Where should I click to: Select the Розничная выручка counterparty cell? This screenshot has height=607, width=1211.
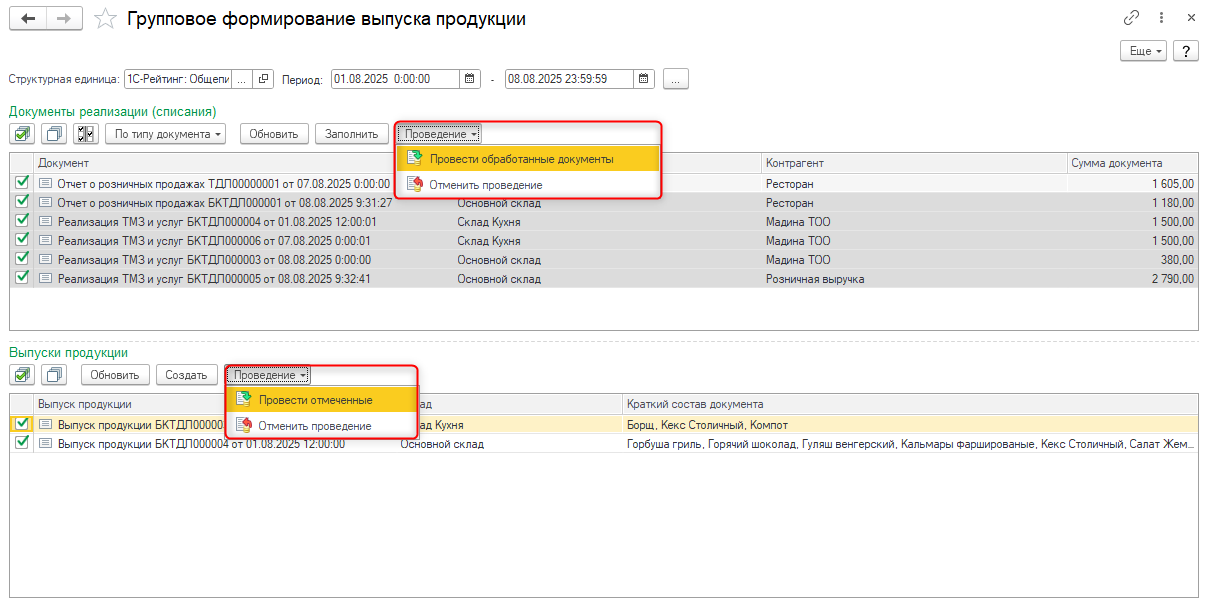click(x=914, y=278)
